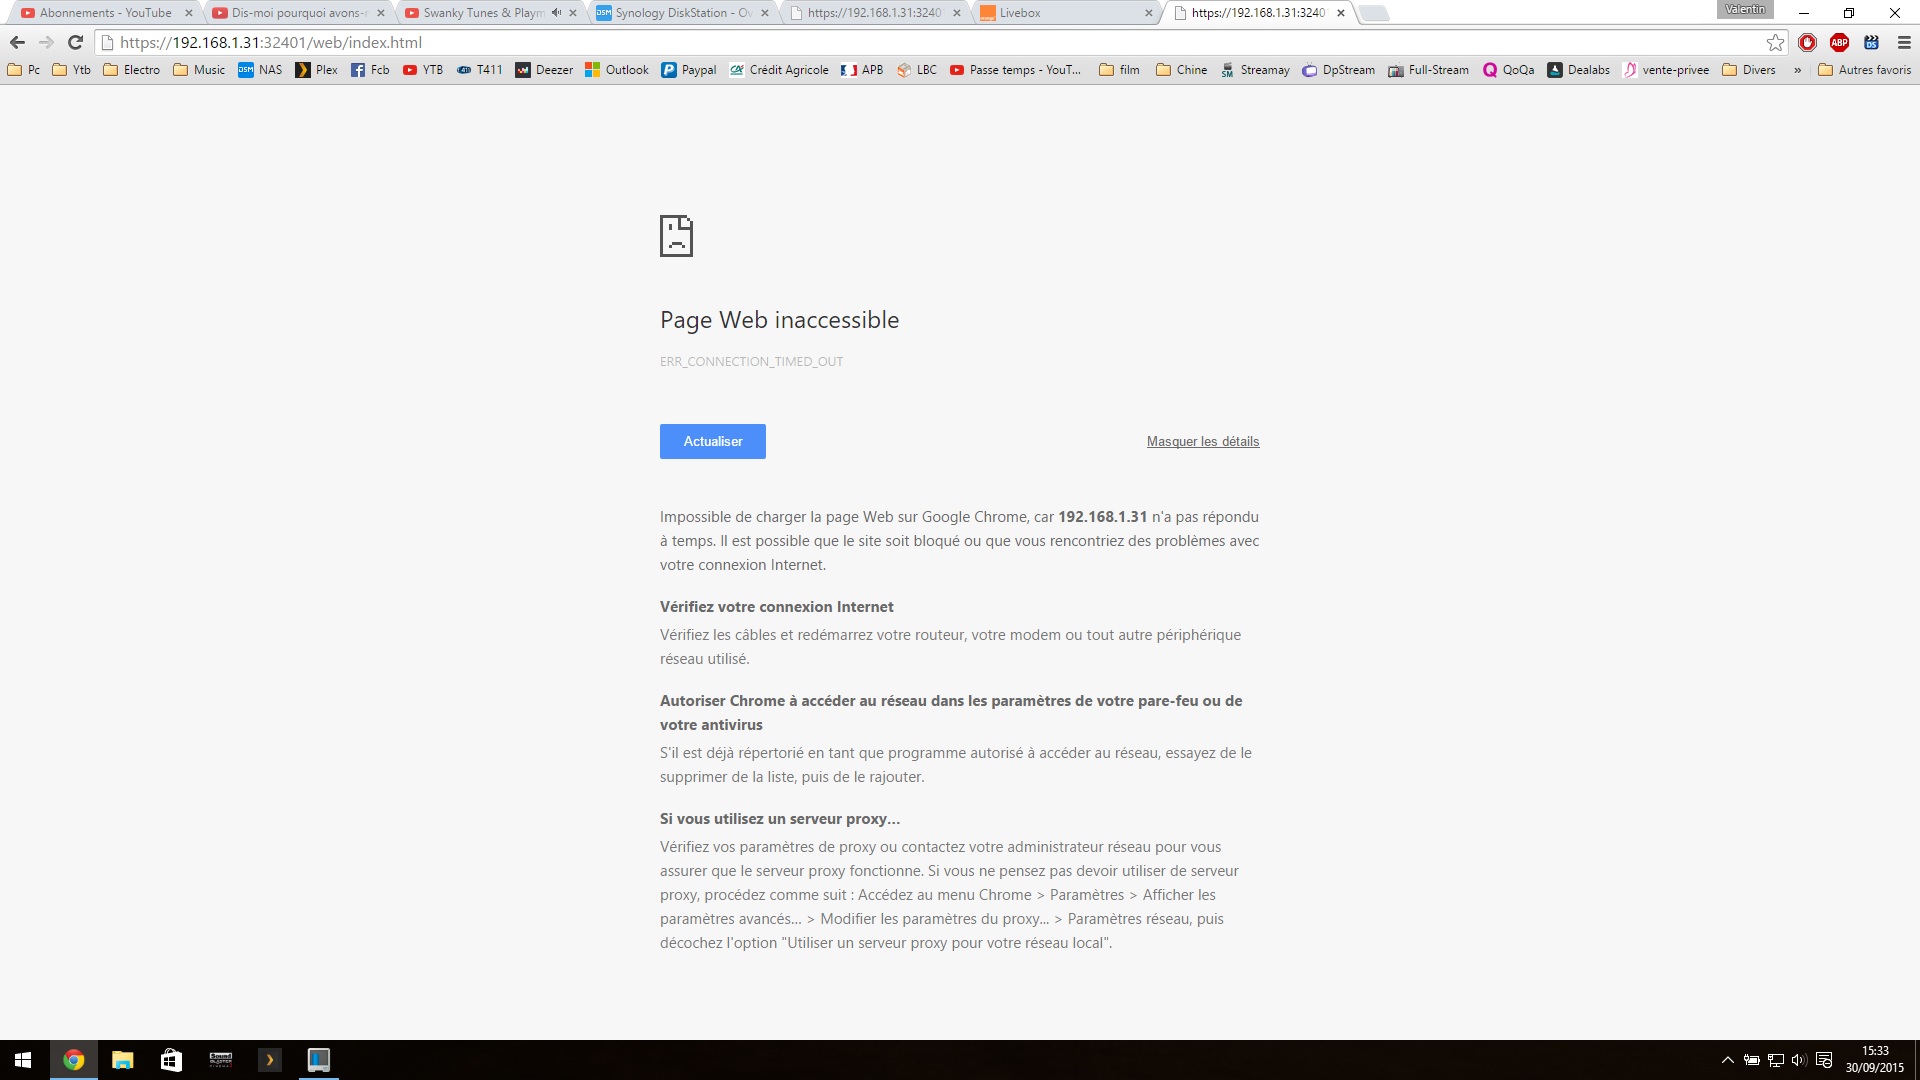Show hidden system tray icons
Viewport: 1920px width, 1080px height.
(x=1727, y=1060)
